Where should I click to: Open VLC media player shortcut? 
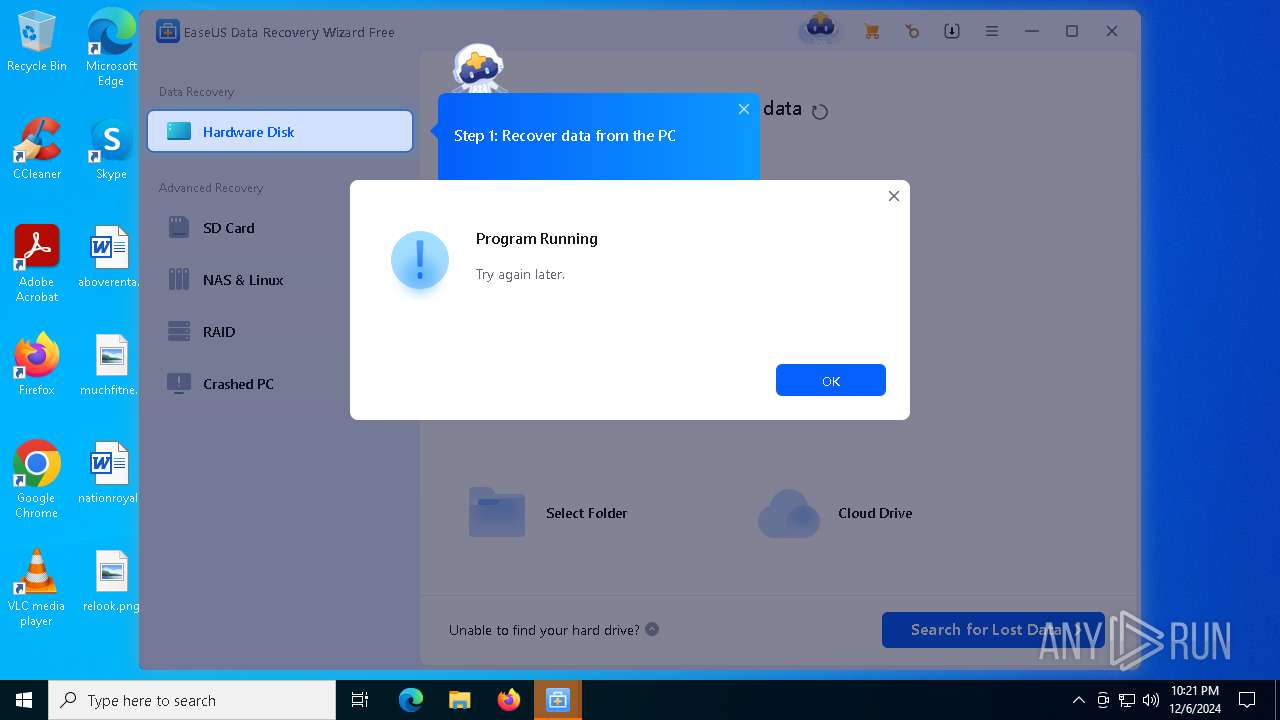pos(37,587)
